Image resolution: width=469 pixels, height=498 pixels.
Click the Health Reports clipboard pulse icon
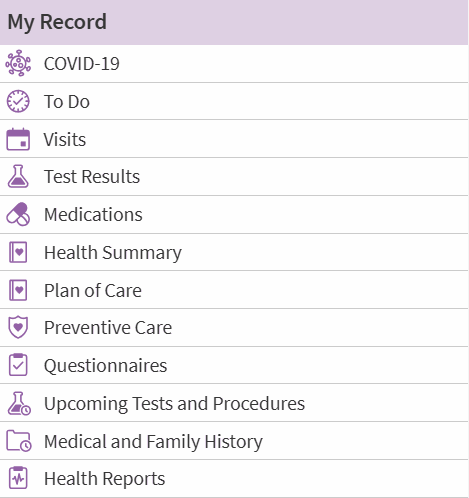[18, 478]
